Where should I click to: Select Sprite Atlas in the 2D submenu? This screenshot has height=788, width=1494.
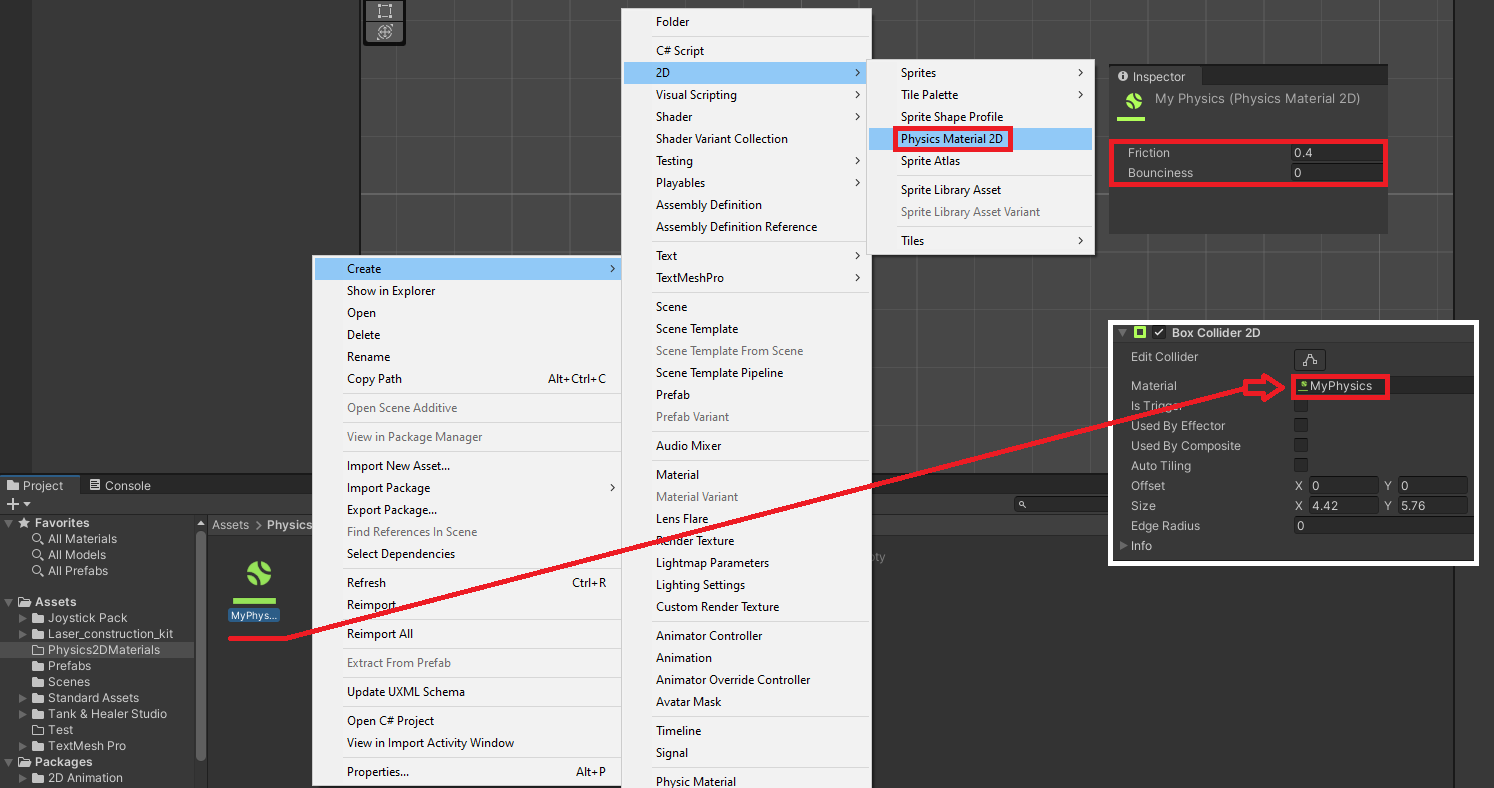tap(980, 161)
